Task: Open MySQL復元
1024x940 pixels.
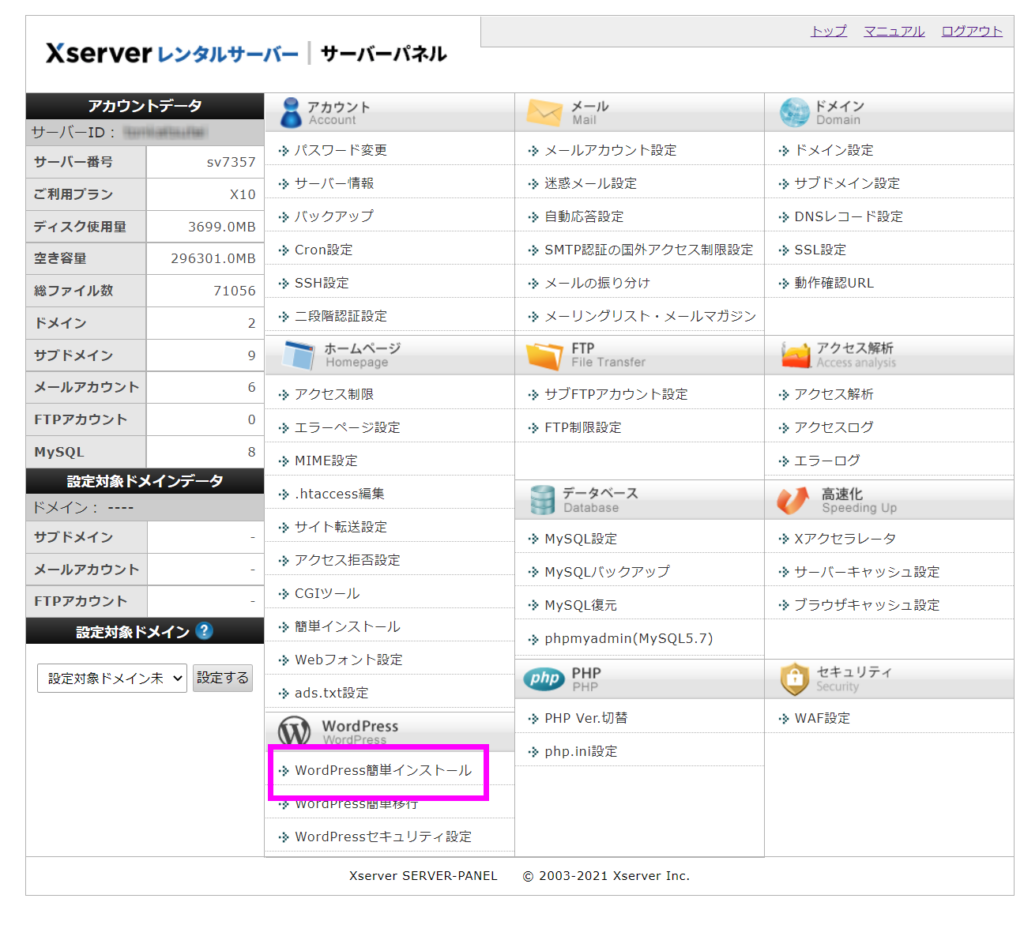Action: (581, 606)
